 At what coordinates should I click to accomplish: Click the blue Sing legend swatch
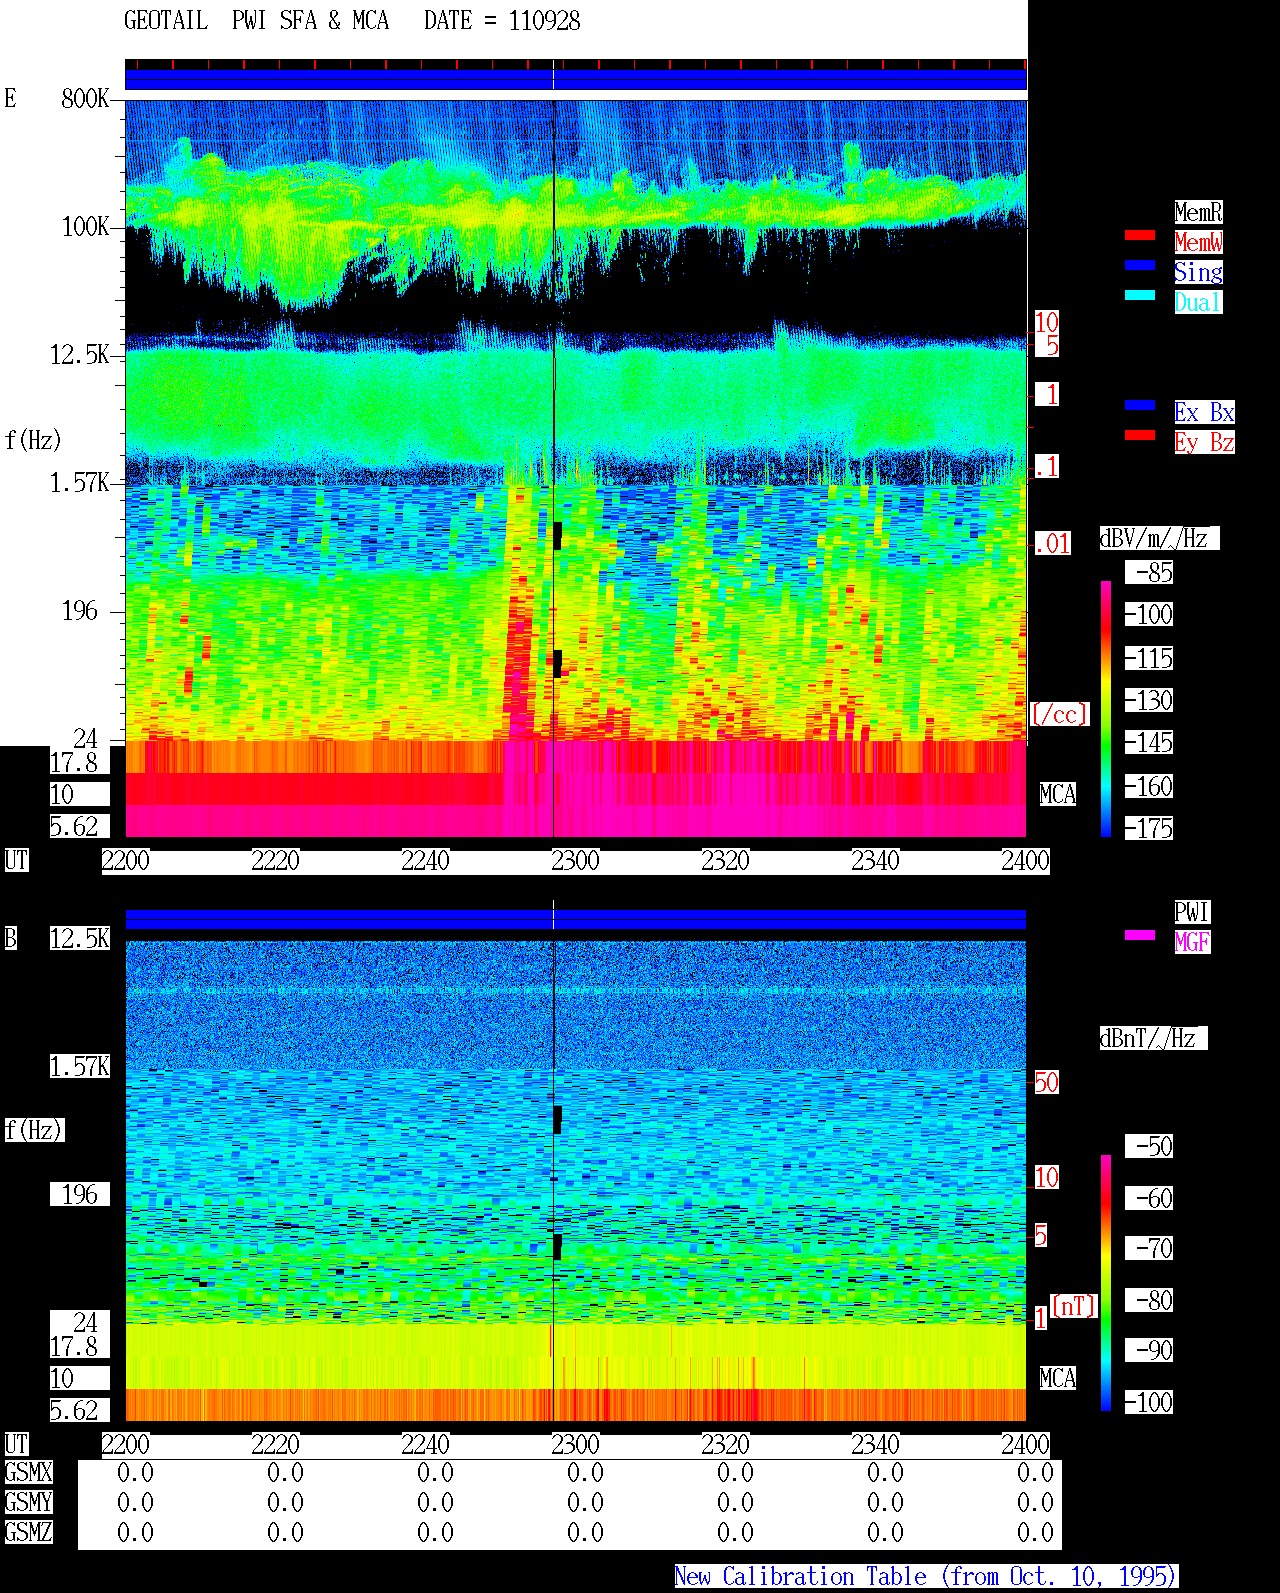[1140, 265]
